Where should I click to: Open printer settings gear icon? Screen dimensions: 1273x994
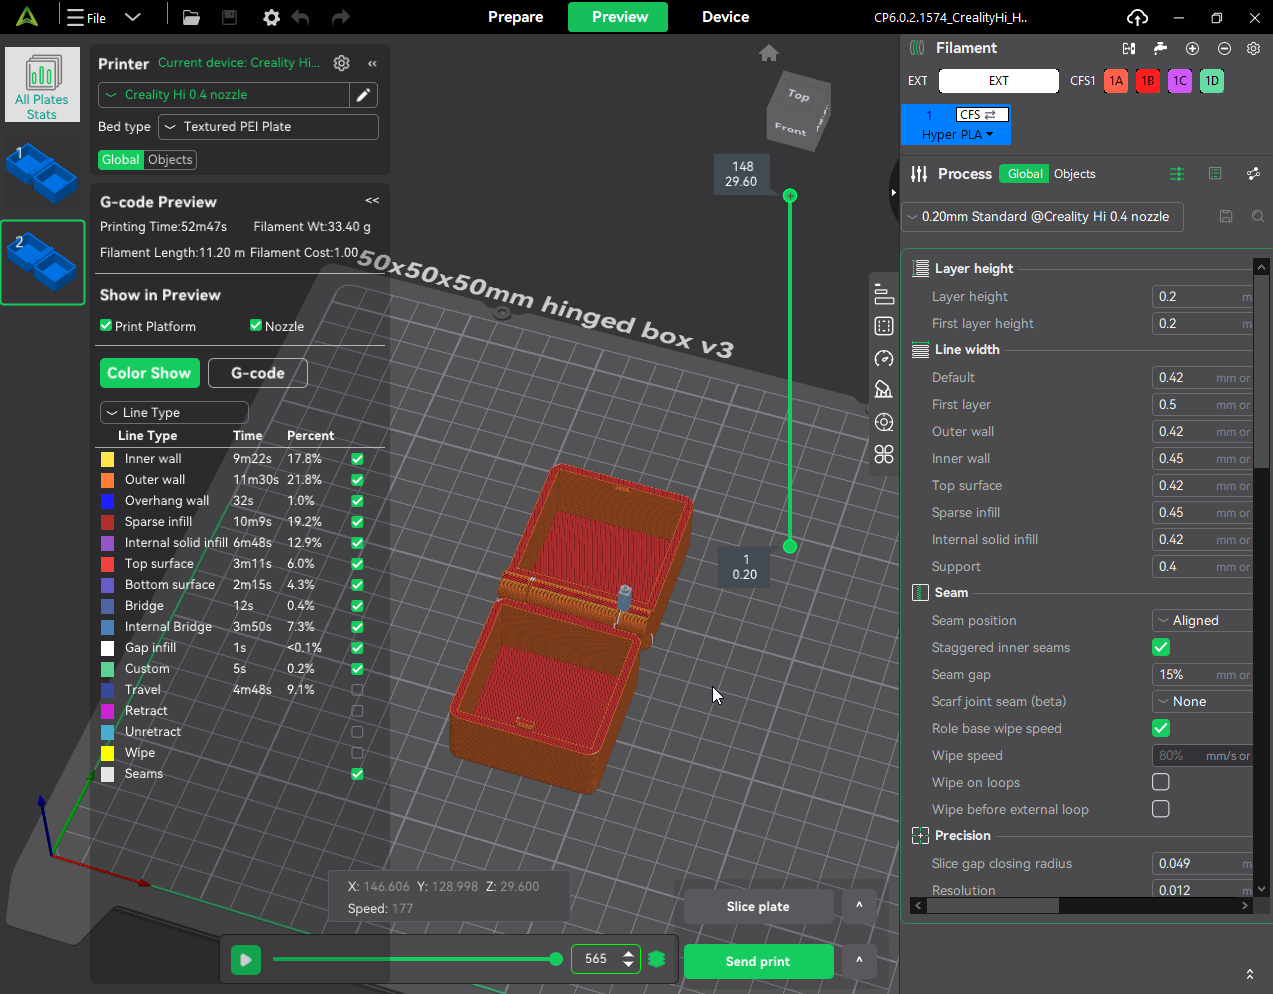coord(342,63)
